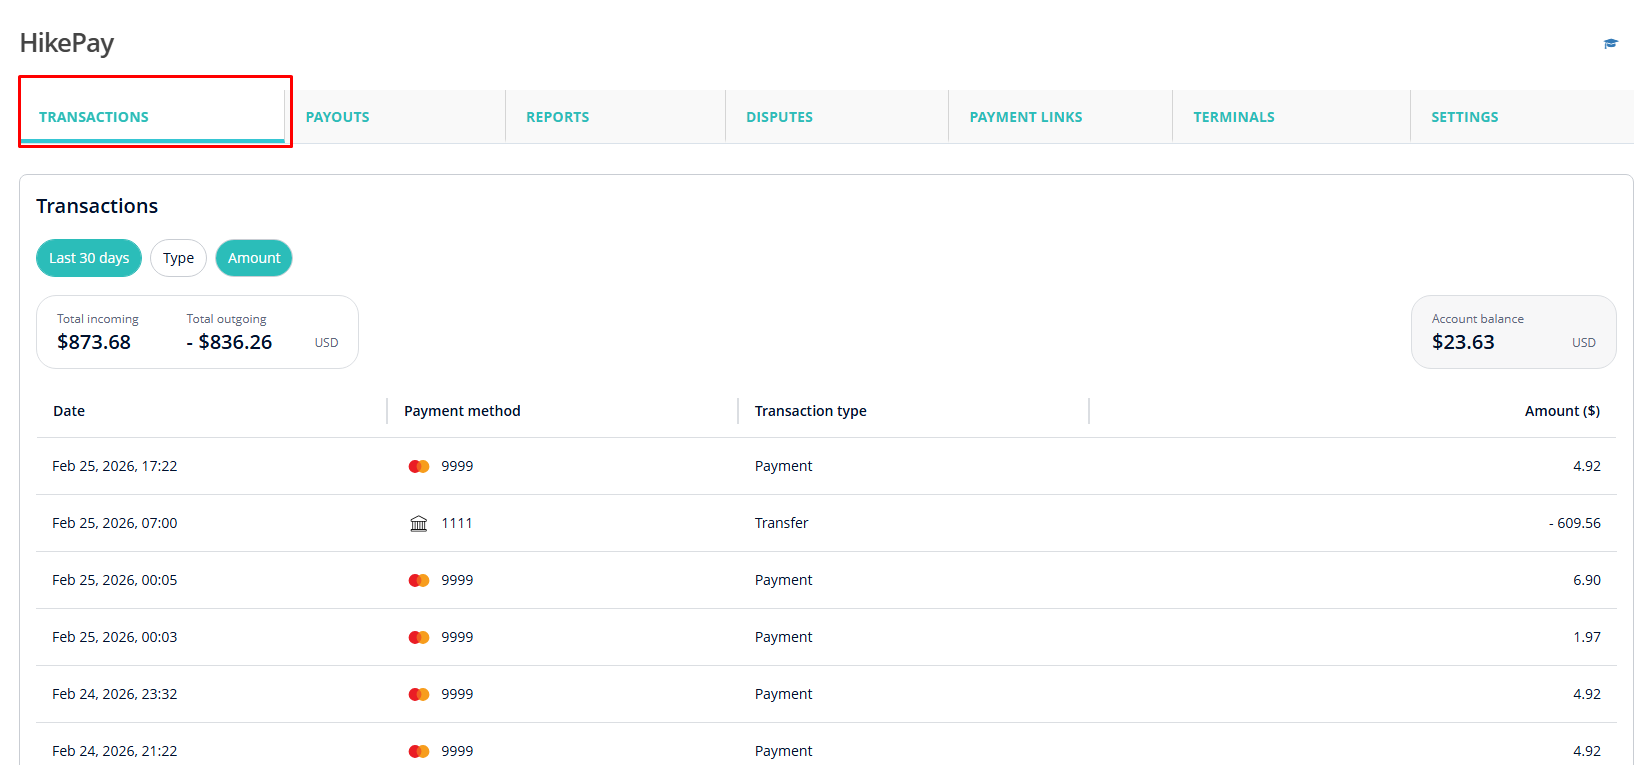Image resolution: width=1641 pixels, height=765 pixels.
Task: Open the Amount filter
Action: pyautogui.click(x=254, y=258)
